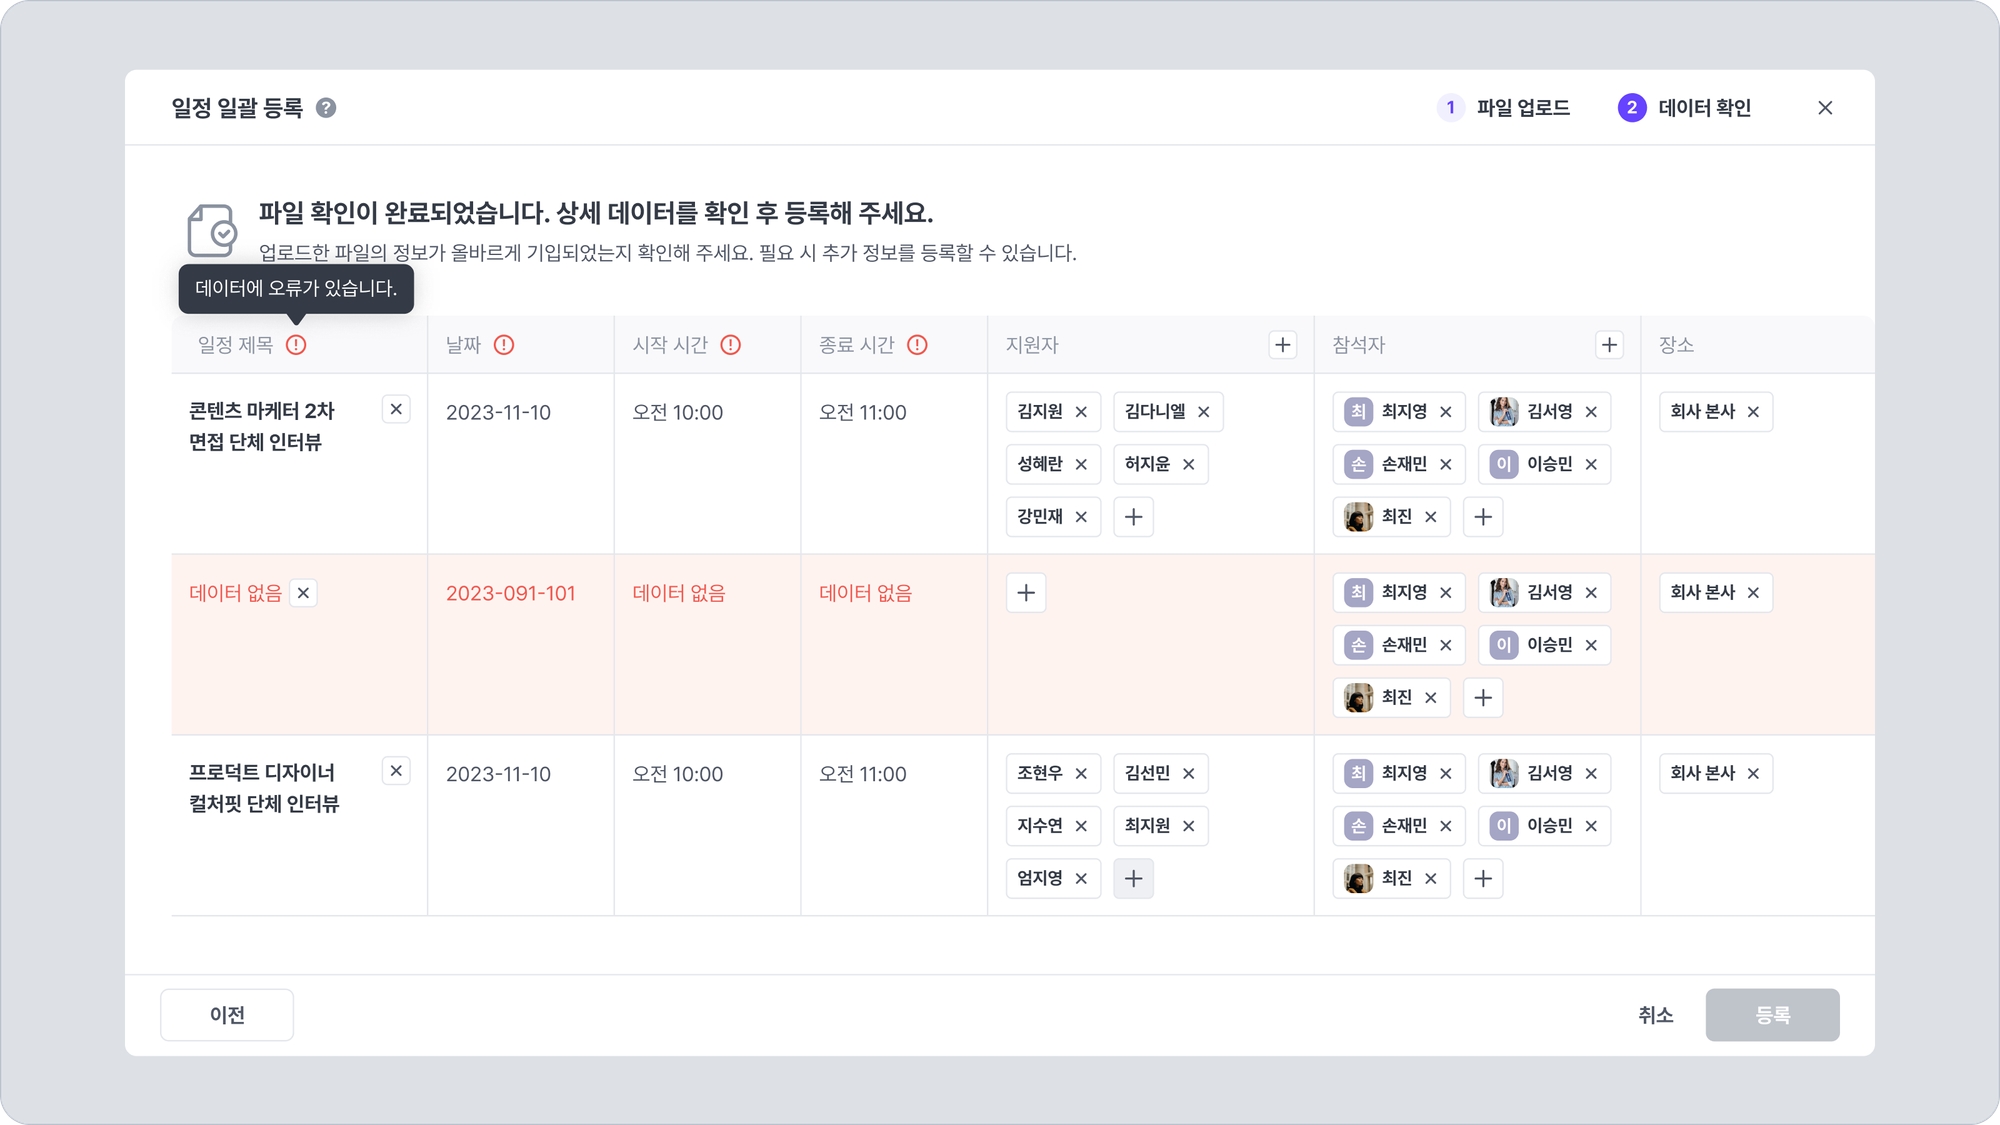Click the error icon next to 일정 제목
The height and width of the screenshot is (1125, 2000).
point(296,345)
